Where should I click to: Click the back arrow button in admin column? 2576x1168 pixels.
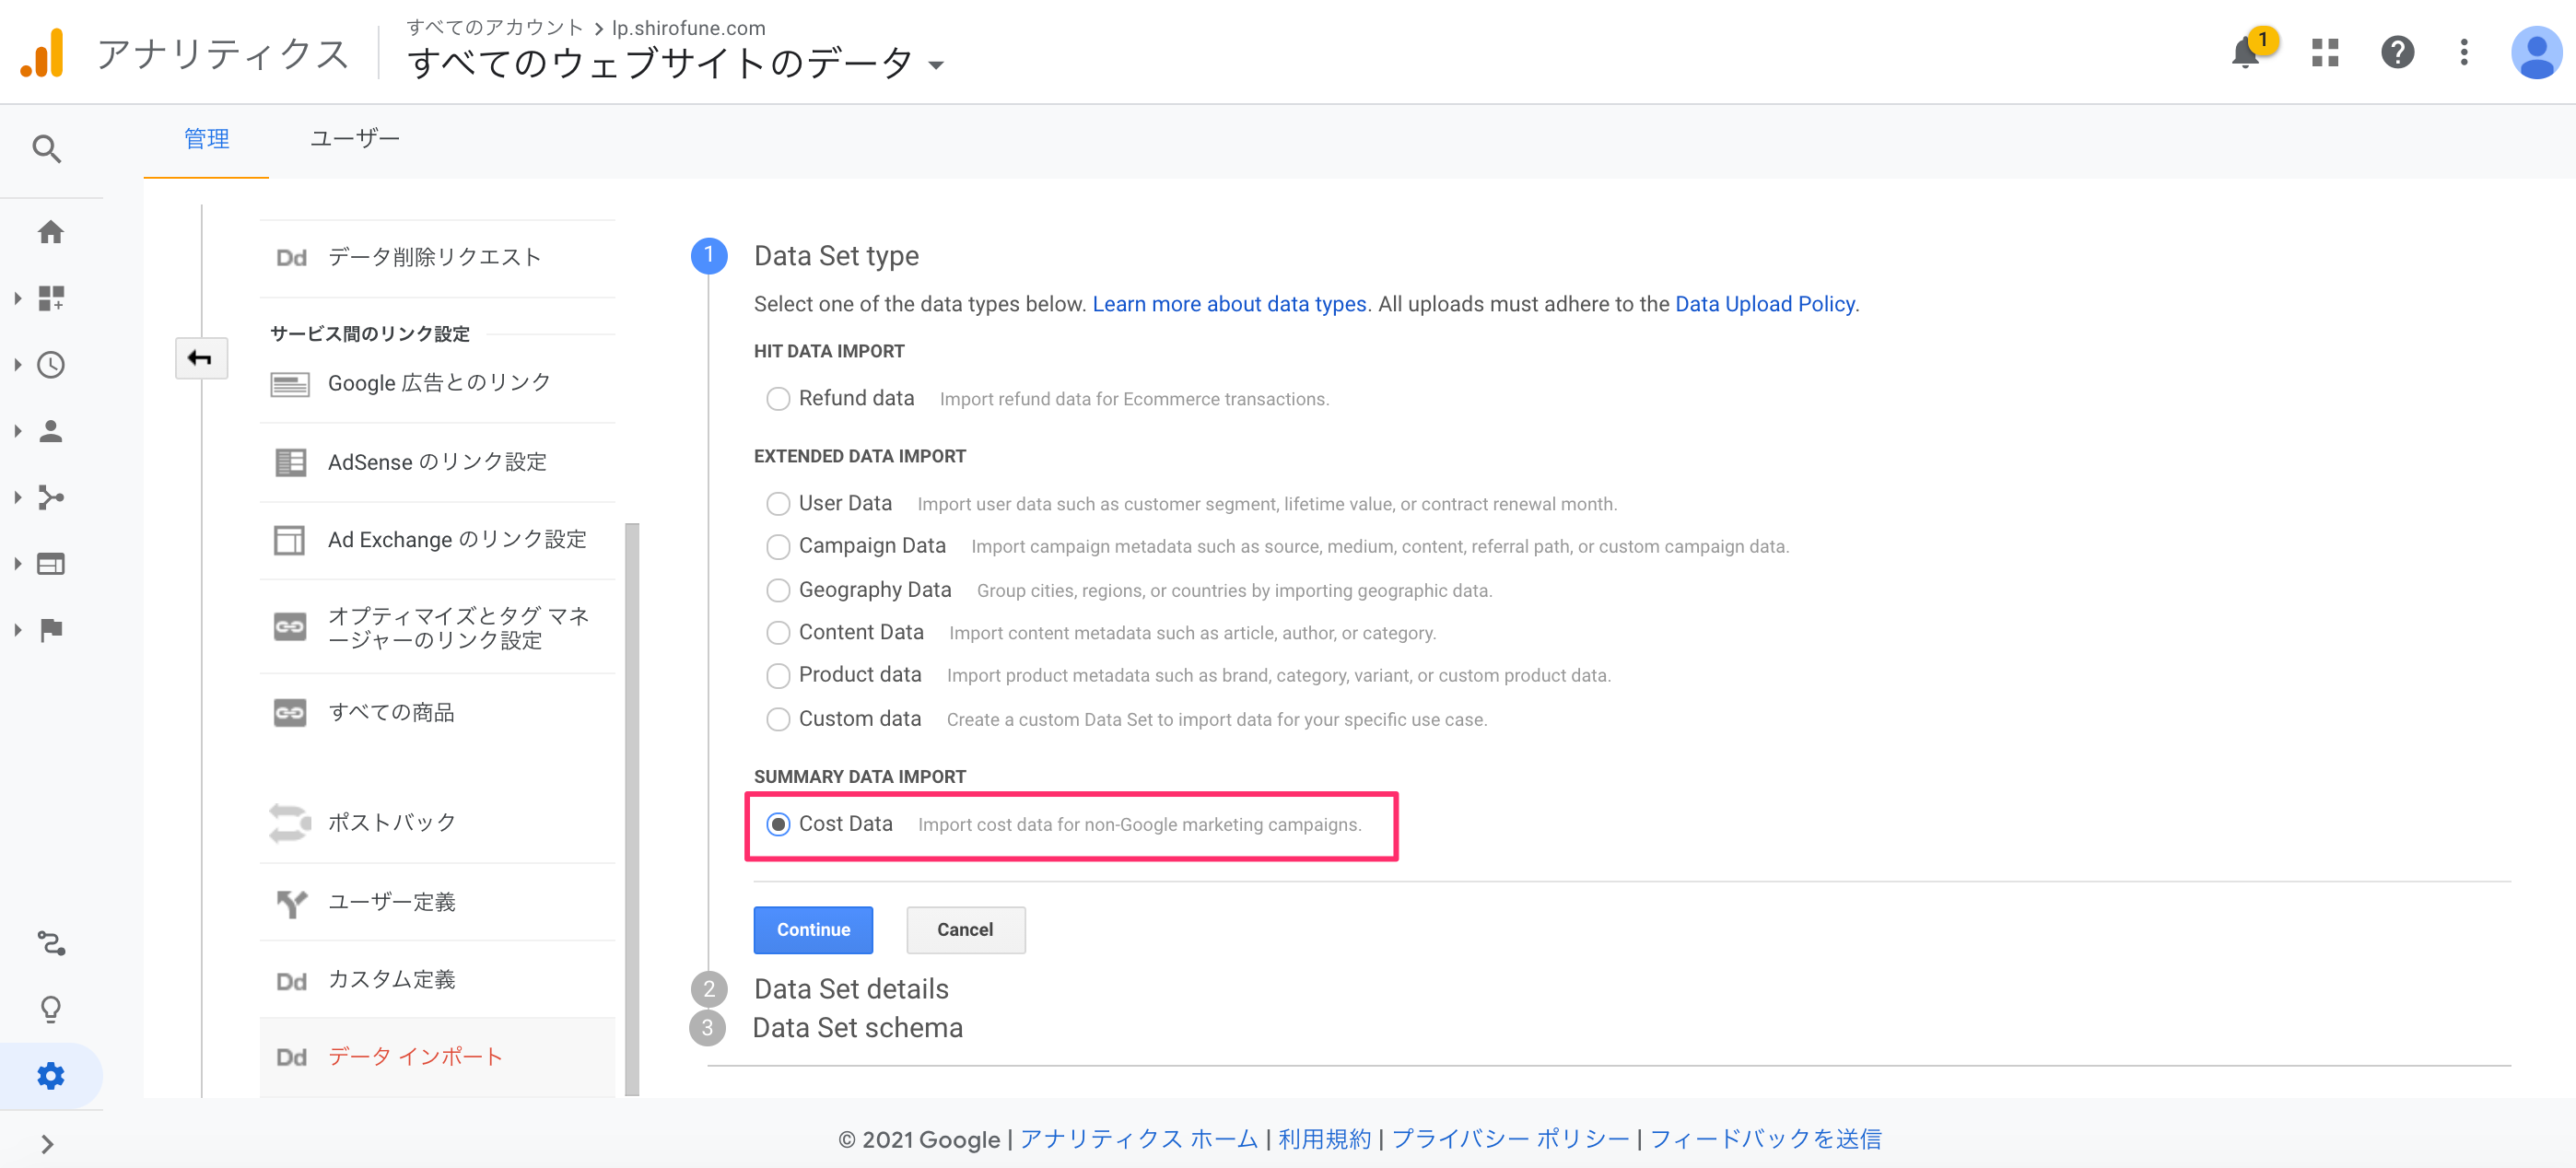tap(201, 358)
